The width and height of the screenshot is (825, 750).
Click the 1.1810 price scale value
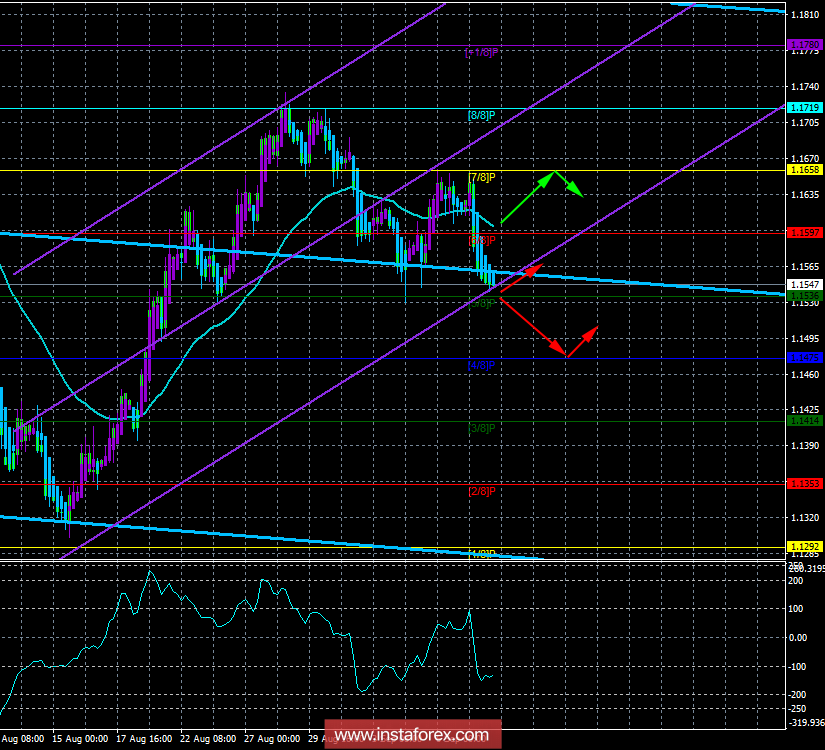[805, 15]
